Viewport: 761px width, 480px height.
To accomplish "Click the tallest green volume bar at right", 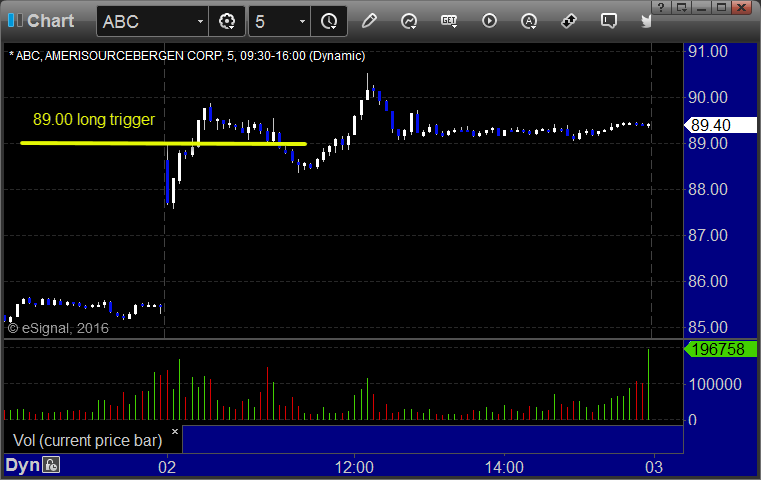I will [x=648, y=384].
